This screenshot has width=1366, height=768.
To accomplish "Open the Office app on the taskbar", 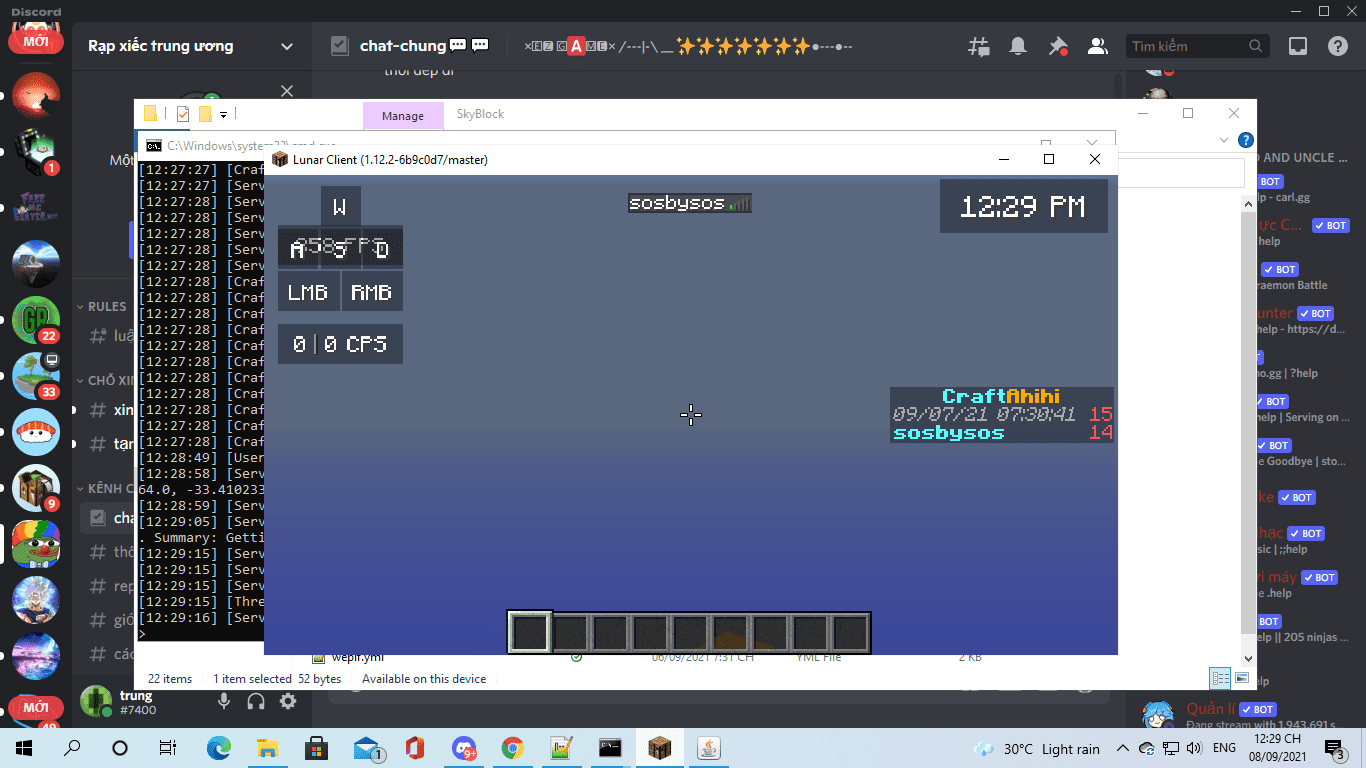I will [414, 748].
